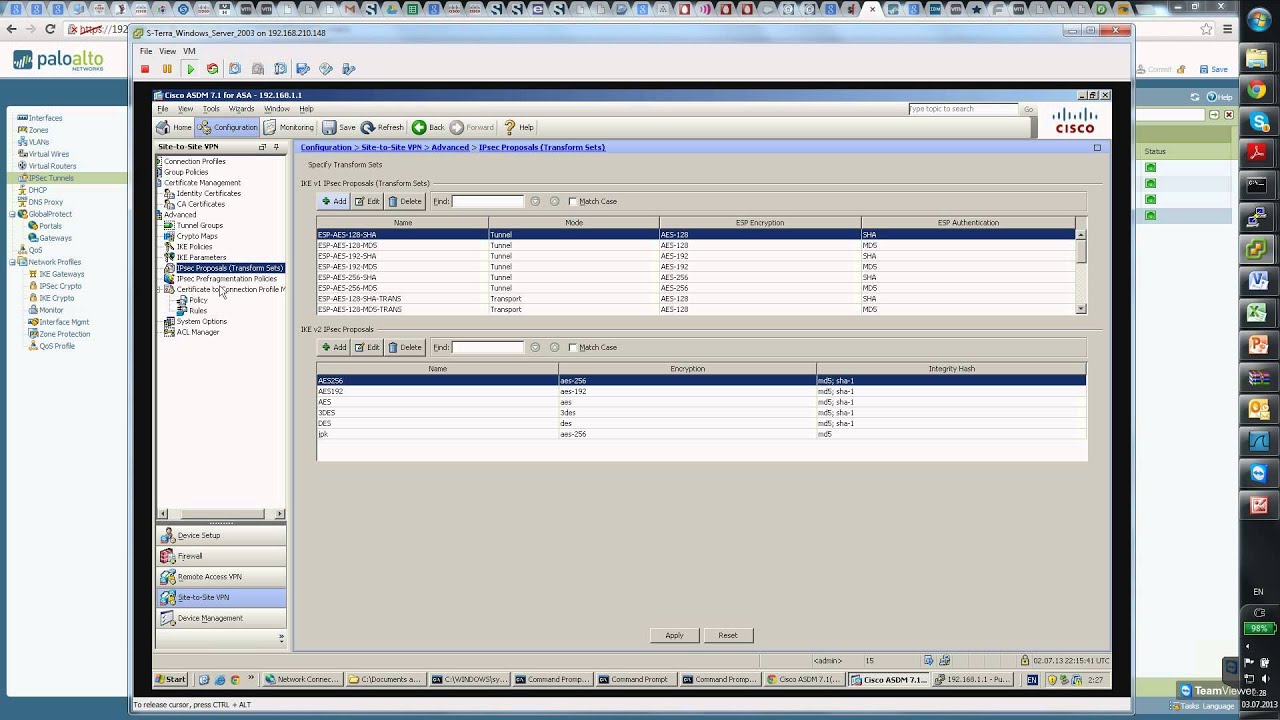This screenshot has width=1280, height=720.
Task: Stop the VM with the red square icon
Action: pos(145,69)
